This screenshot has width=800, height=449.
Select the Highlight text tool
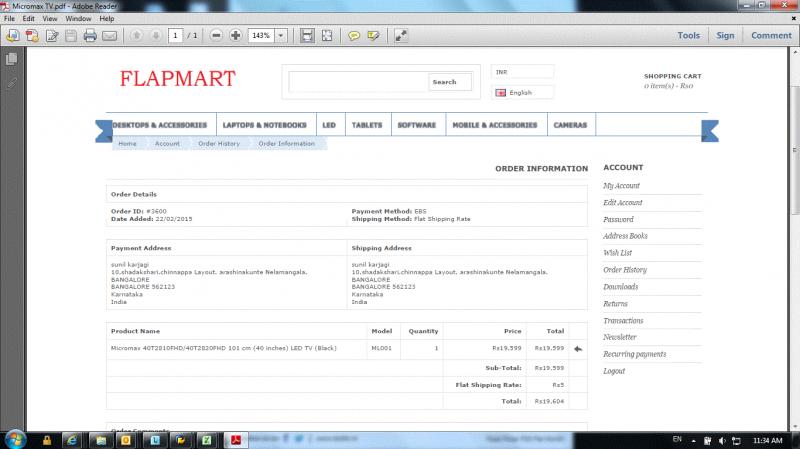(373, 36)
